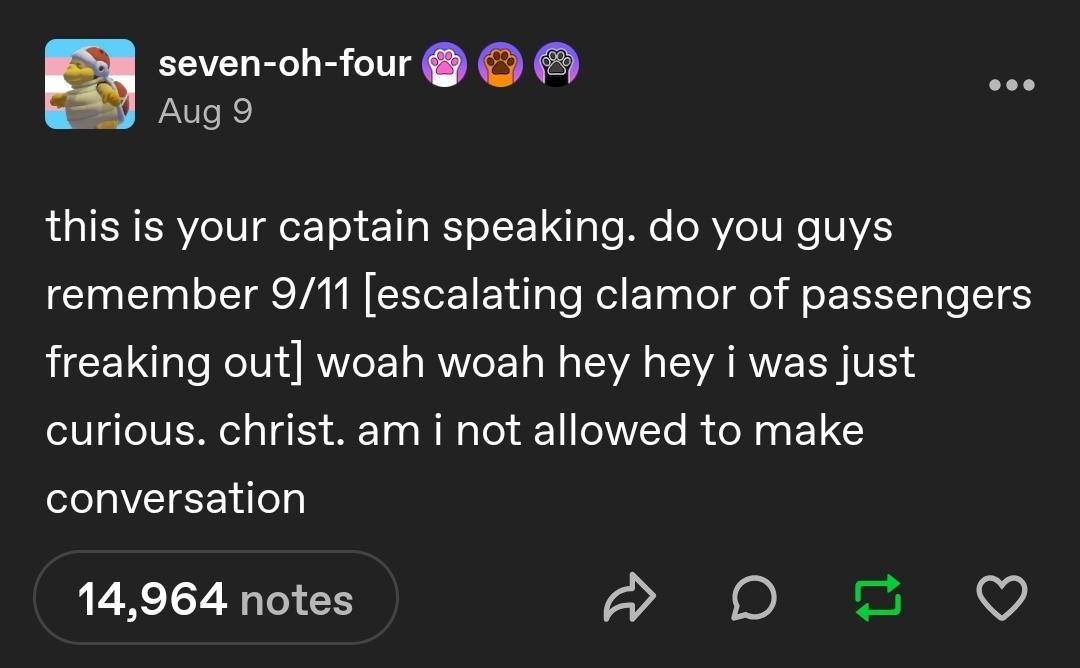Viewport: 1080px width, 668px height.
Task: Click the purple and black paw badge
Action: 554,65
